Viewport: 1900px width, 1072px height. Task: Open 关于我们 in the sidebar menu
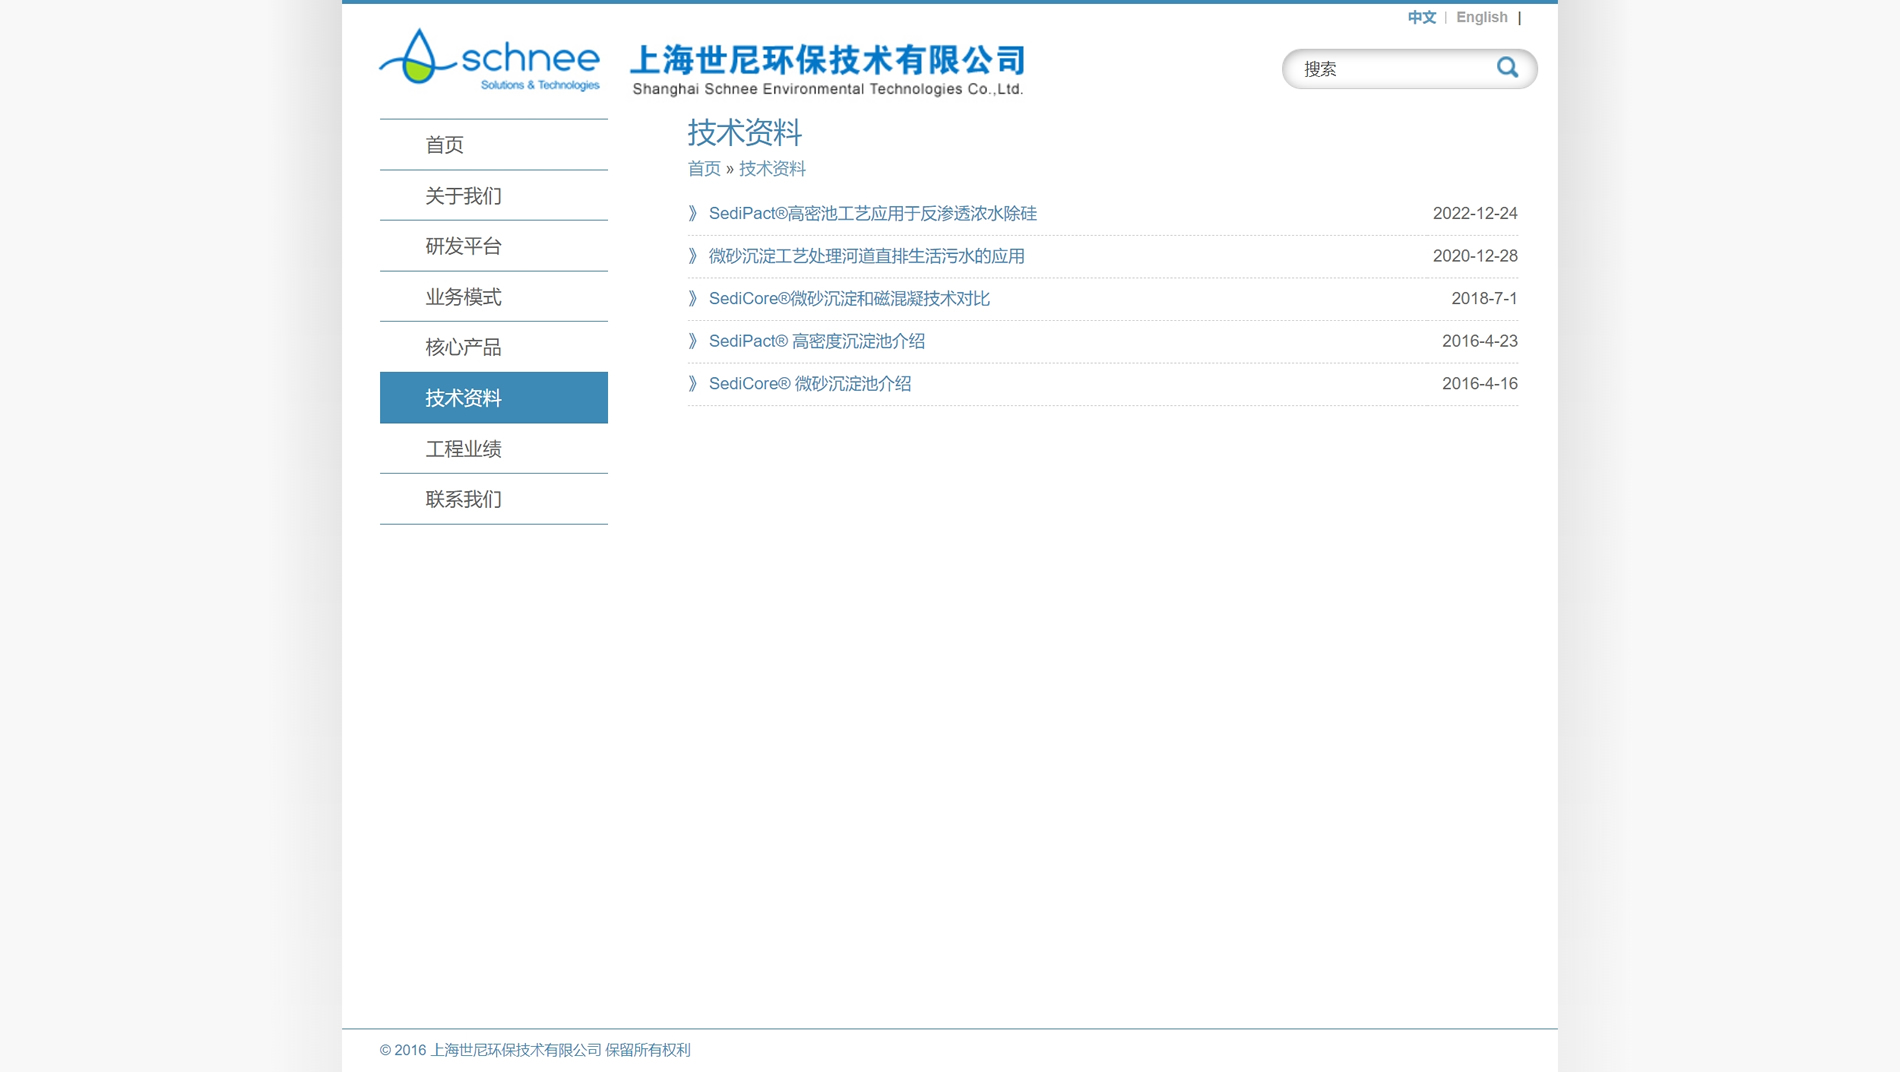[x=494, y=196]
